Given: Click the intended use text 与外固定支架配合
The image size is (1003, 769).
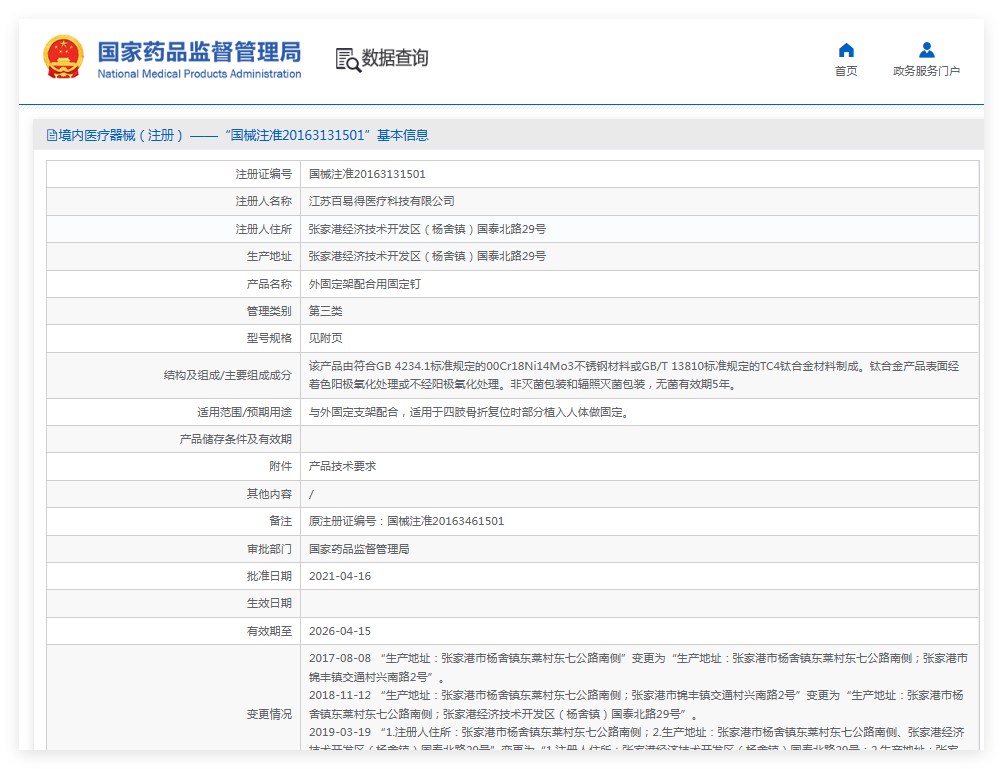Looking at the screenshot, I should pyautogui.click(x=470, y=413).
